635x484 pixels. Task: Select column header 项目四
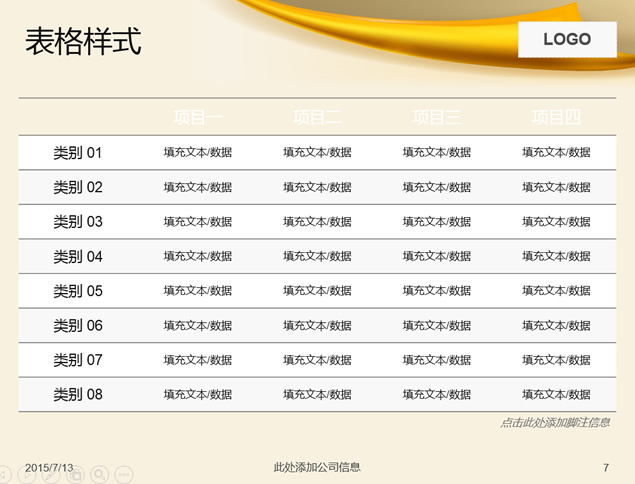[x=556, y=117]
